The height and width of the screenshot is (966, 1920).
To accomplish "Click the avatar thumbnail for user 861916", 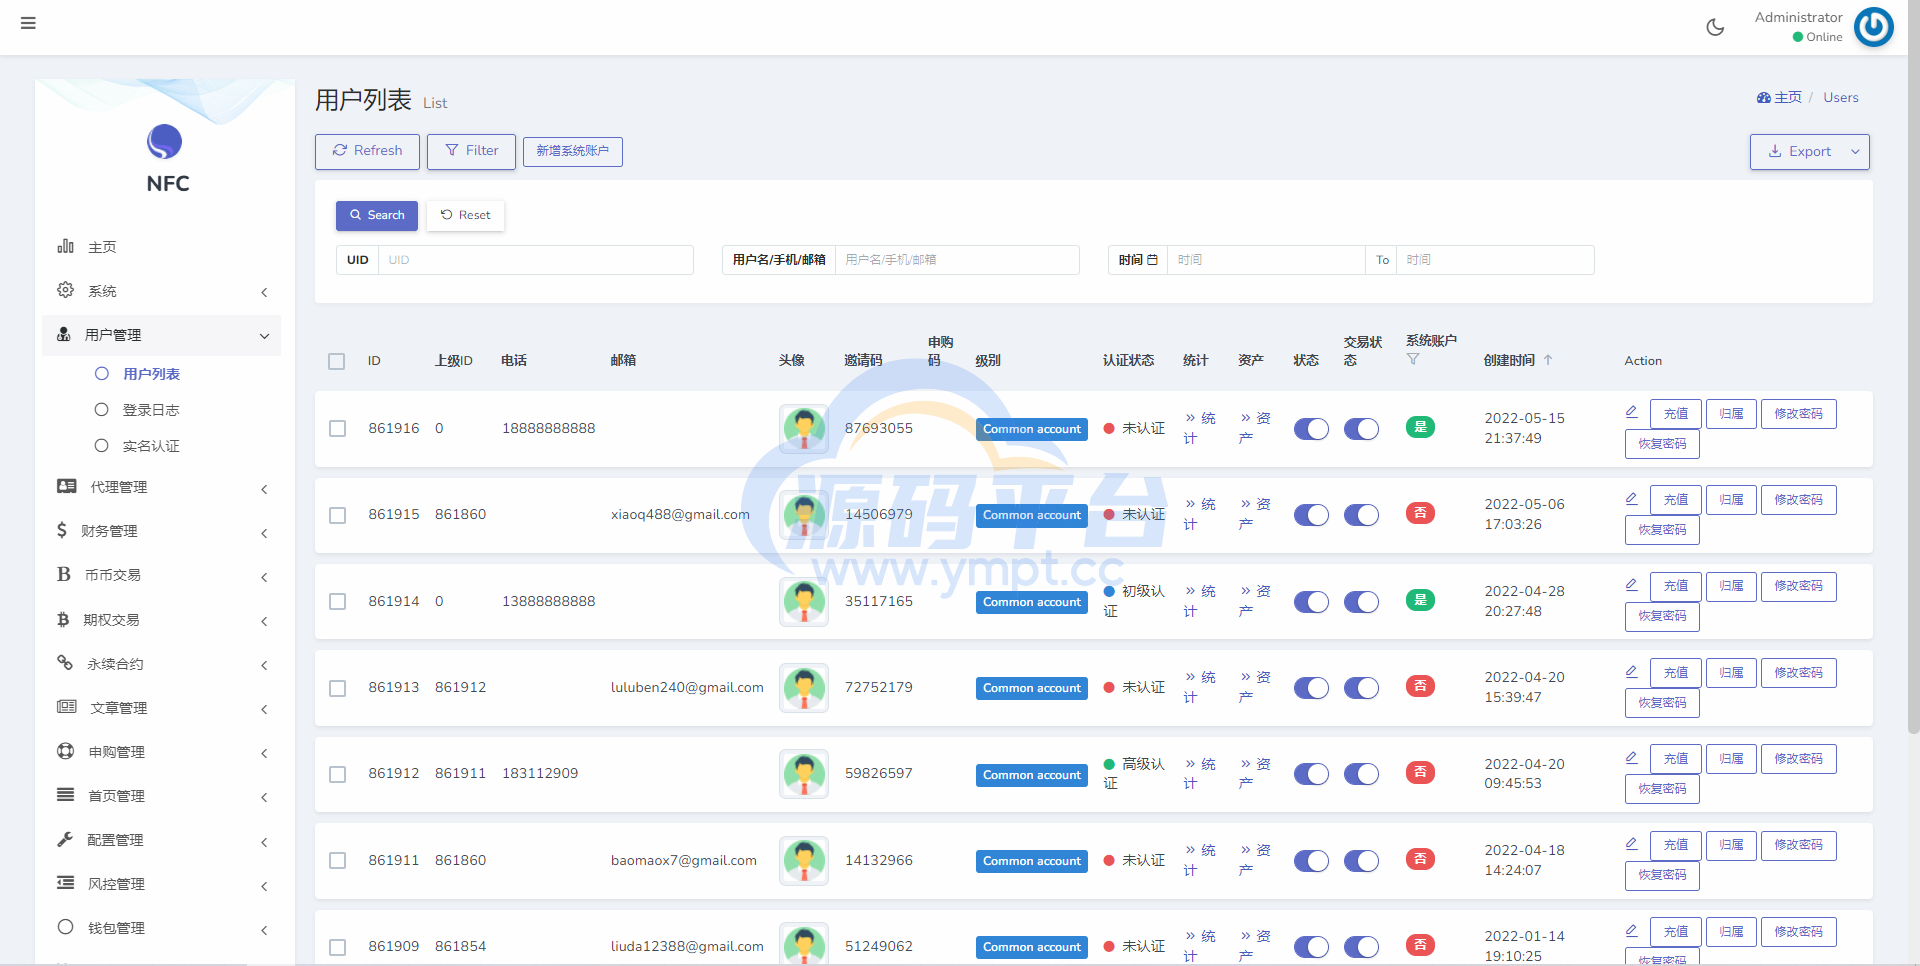I will [x=804, y=428].
